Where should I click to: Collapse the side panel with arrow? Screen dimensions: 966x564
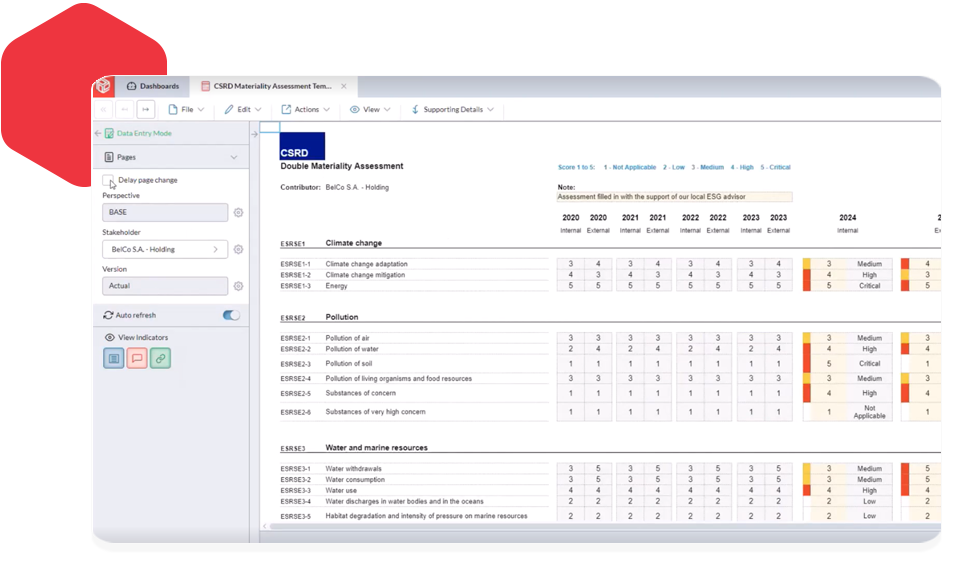(254, 134)
